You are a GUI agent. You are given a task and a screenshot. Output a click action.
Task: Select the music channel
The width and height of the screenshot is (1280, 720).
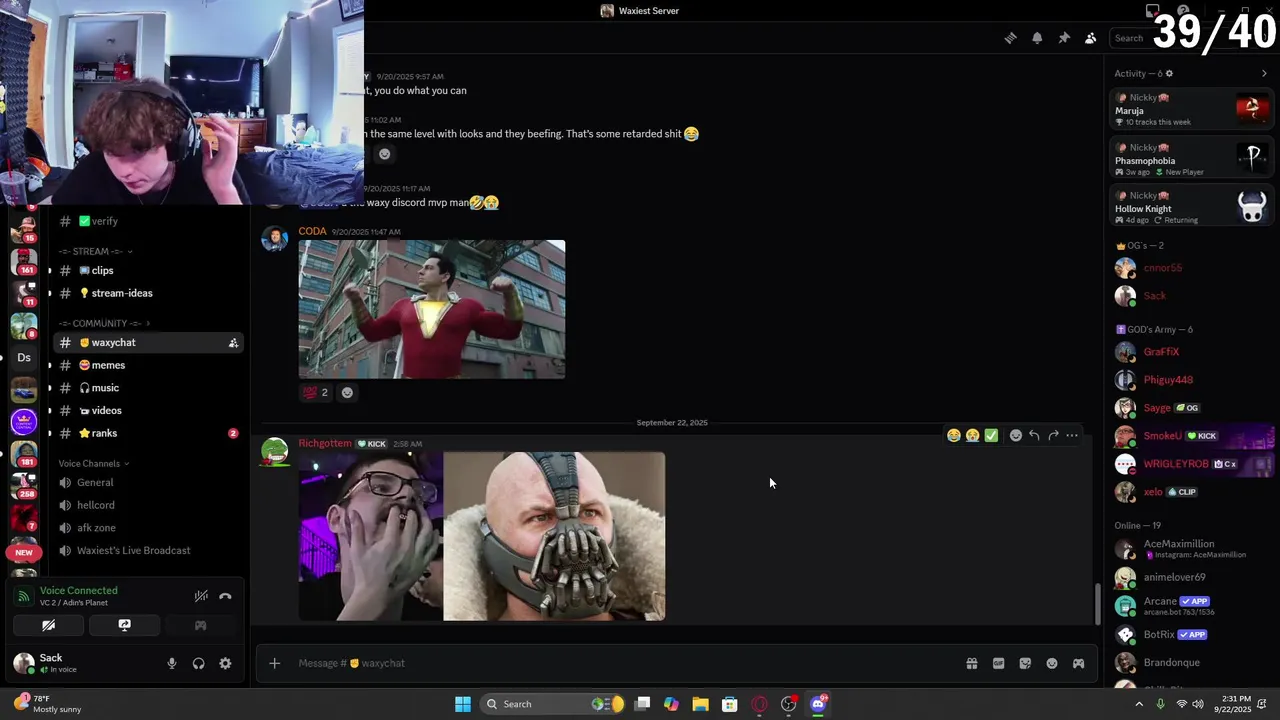tap(147, 388)
